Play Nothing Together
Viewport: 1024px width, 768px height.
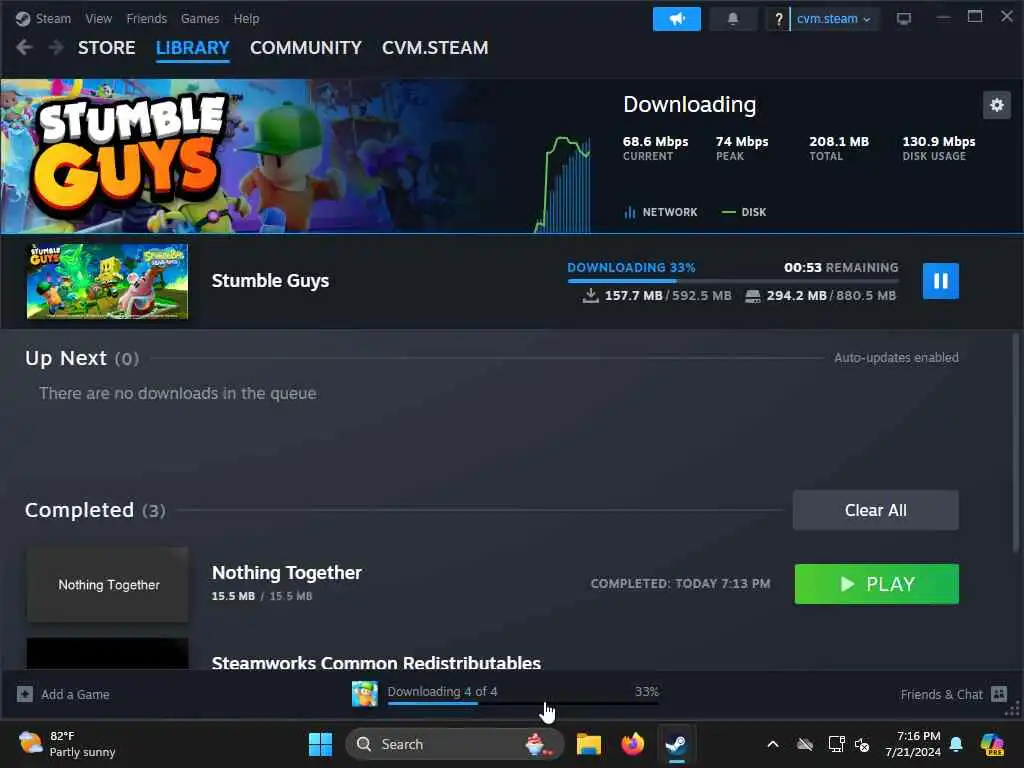pos(876,584)
